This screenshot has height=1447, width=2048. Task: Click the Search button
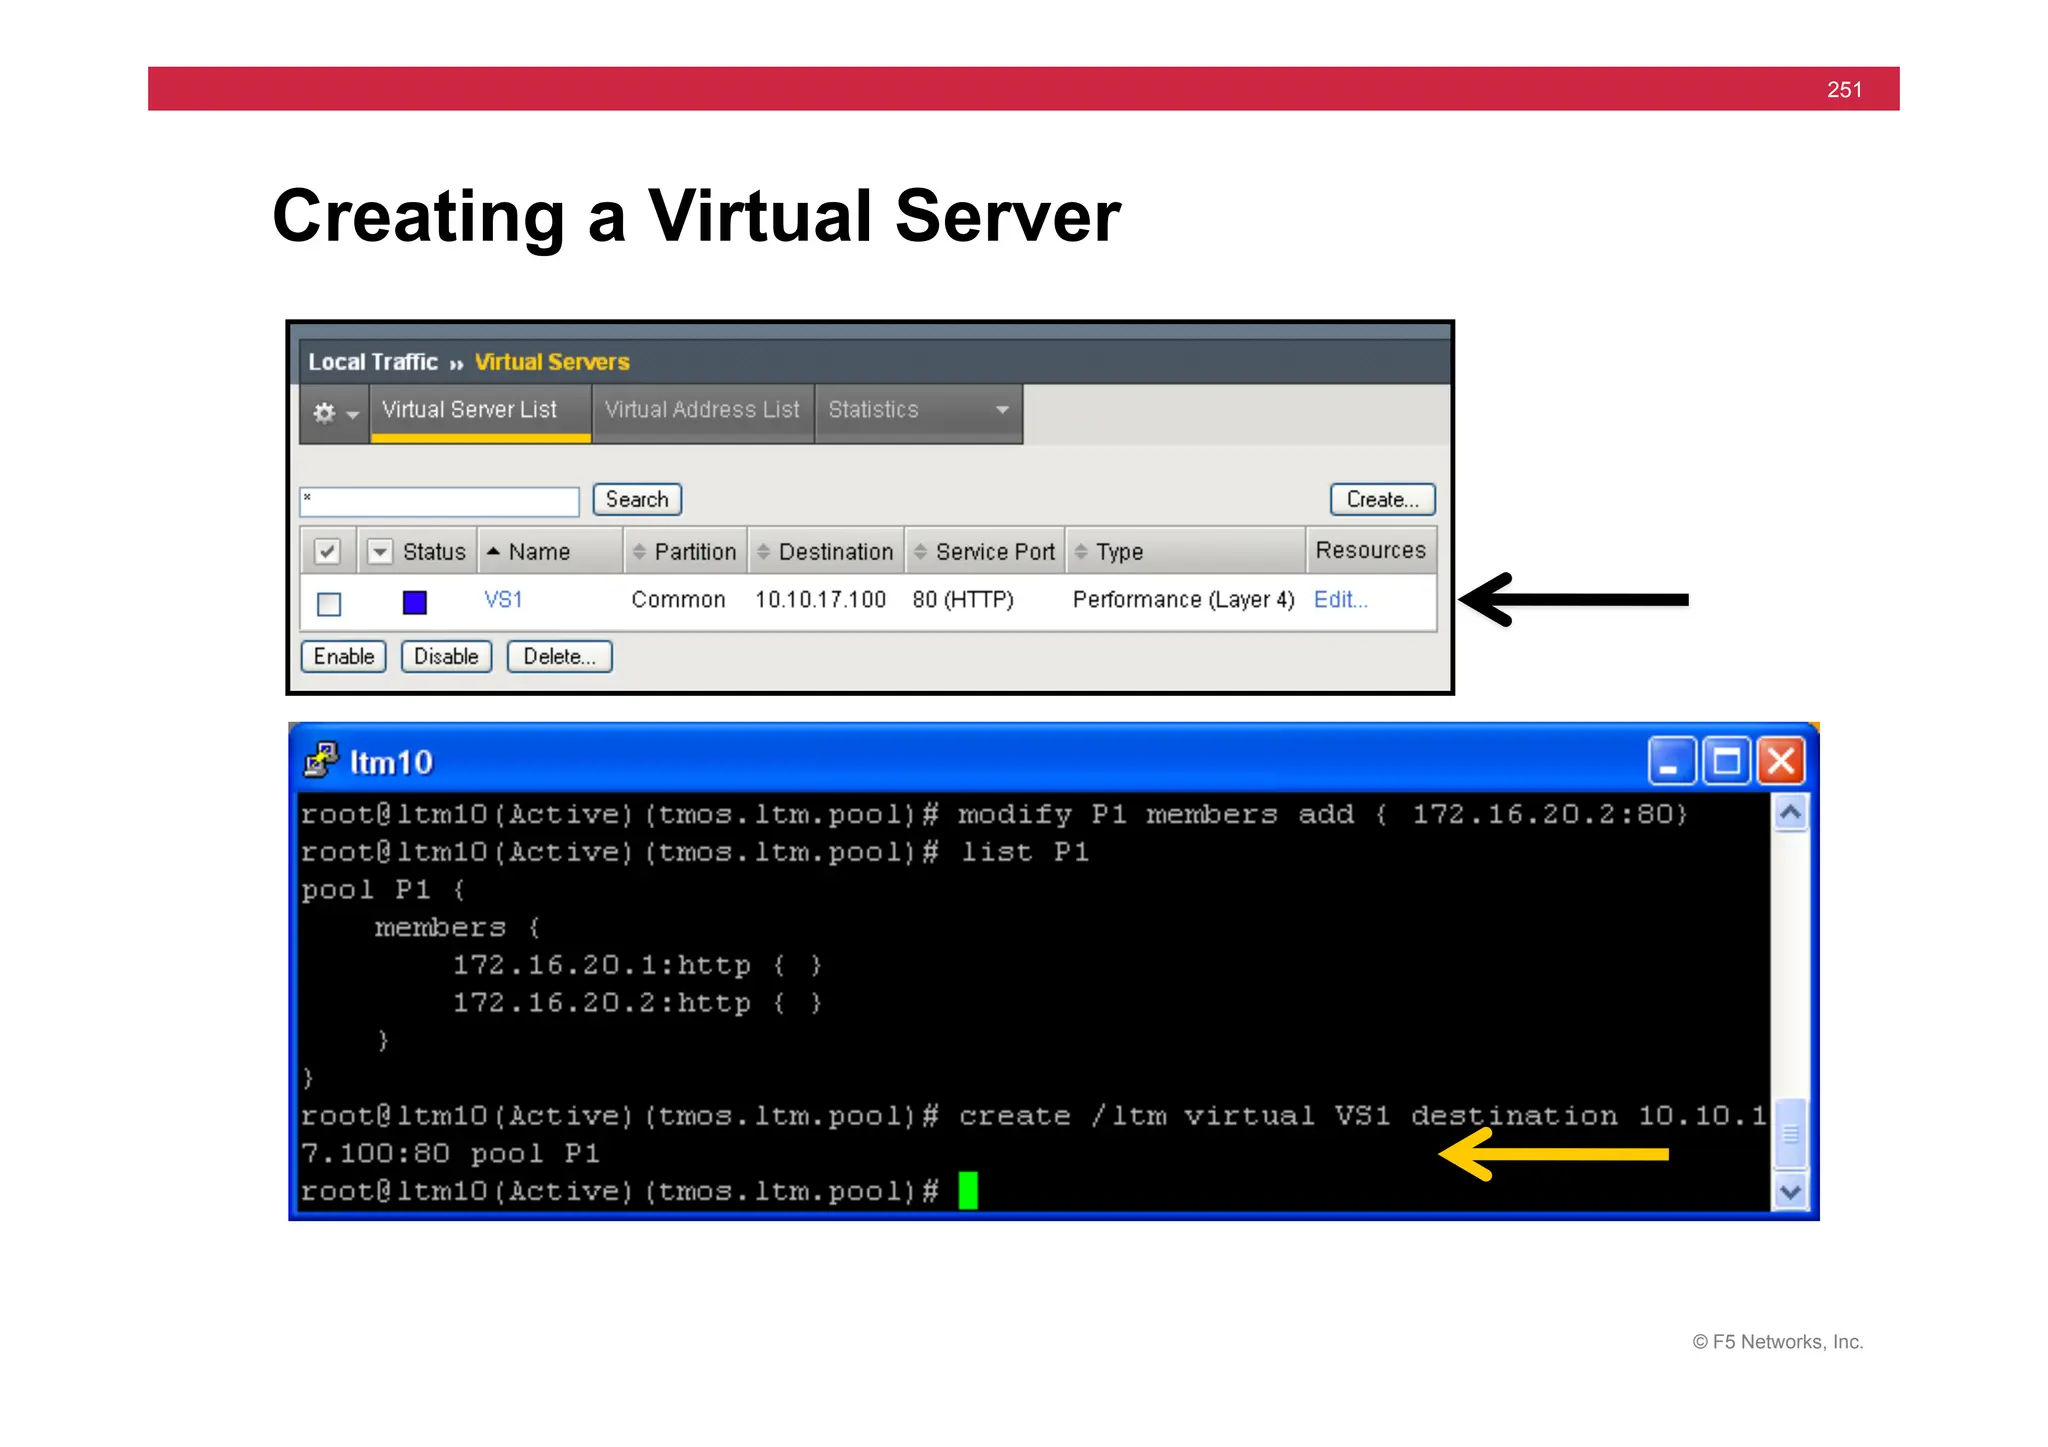pos(637,499)
